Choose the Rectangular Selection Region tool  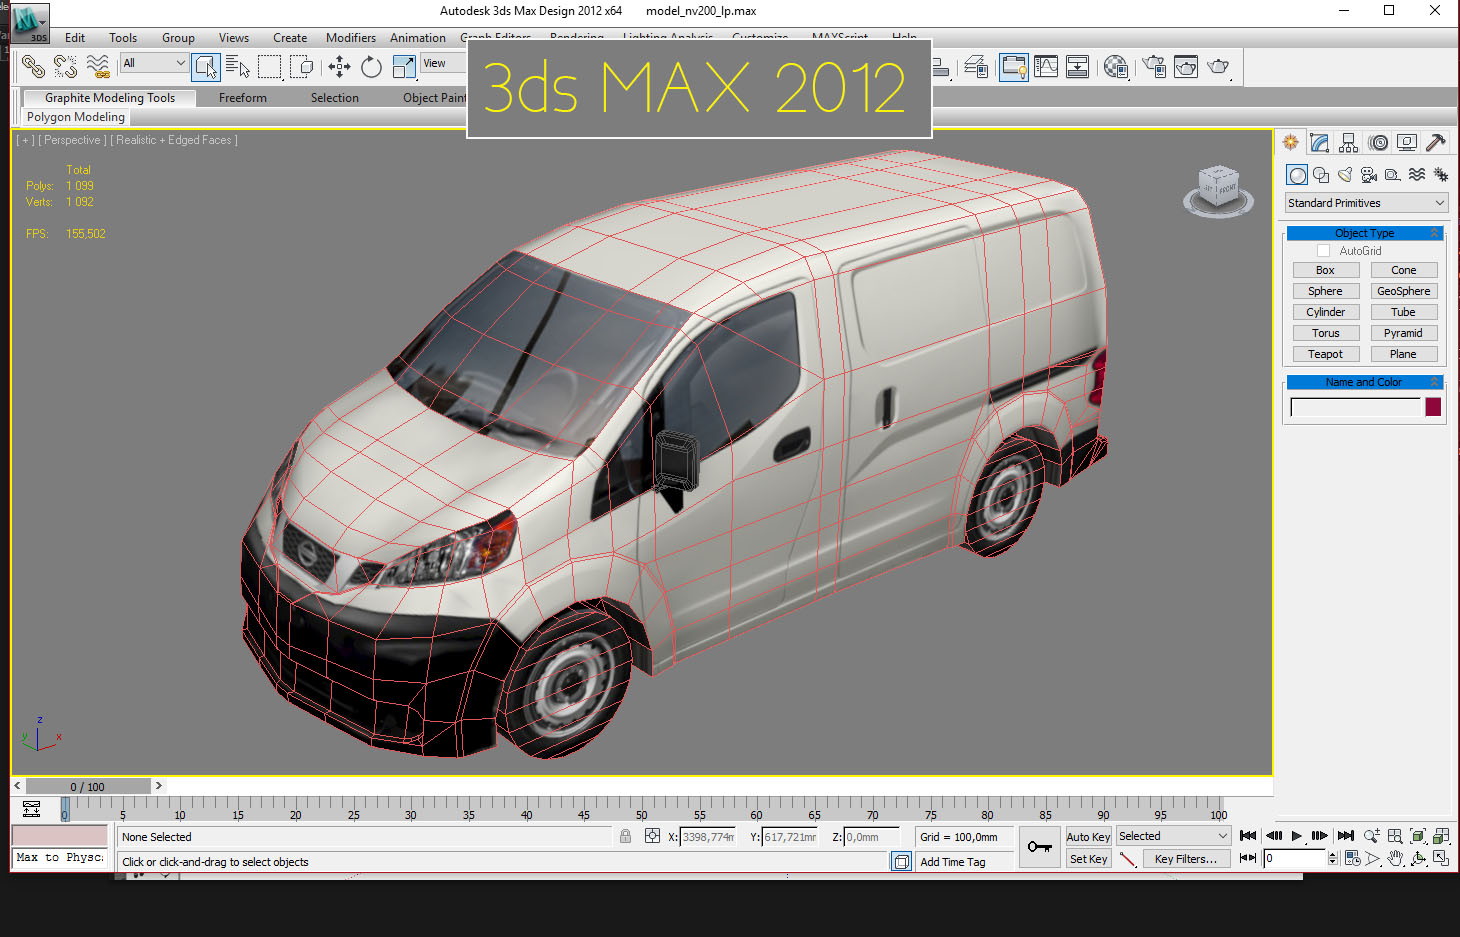(x=270, y=67)
